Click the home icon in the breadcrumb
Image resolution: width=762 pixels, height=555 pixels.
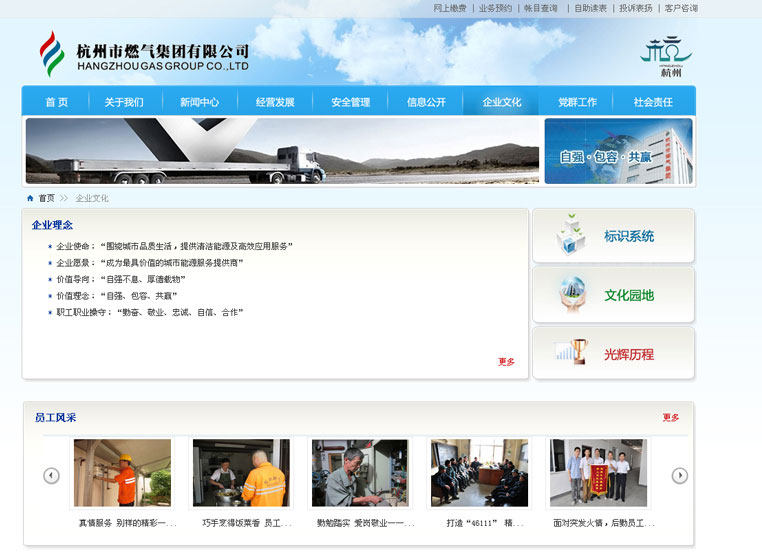[x=30, y=198]
